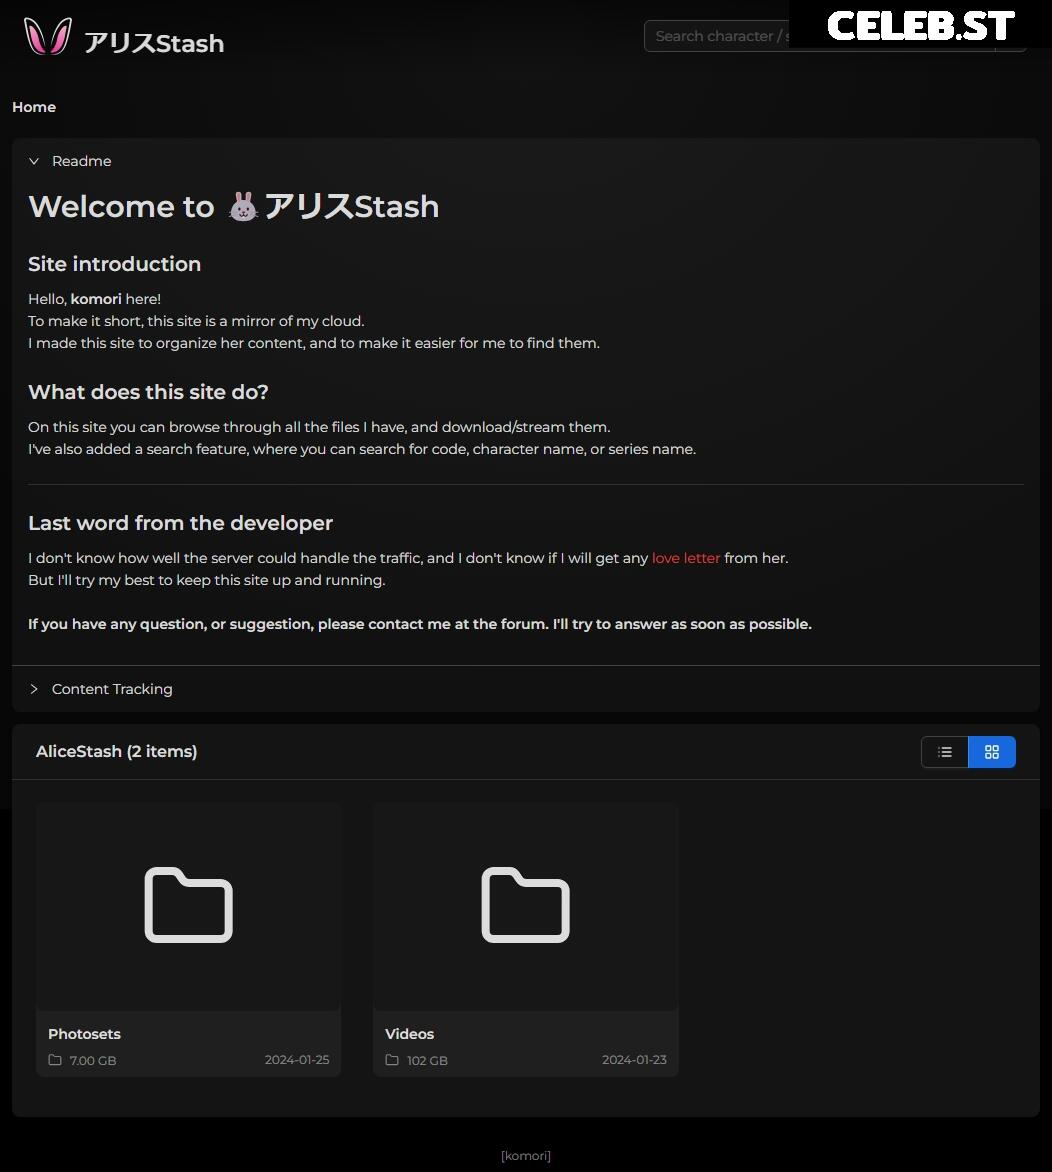Open the large Videos folder icon
Screen dimensions: 1052x1172
[525, 905]
